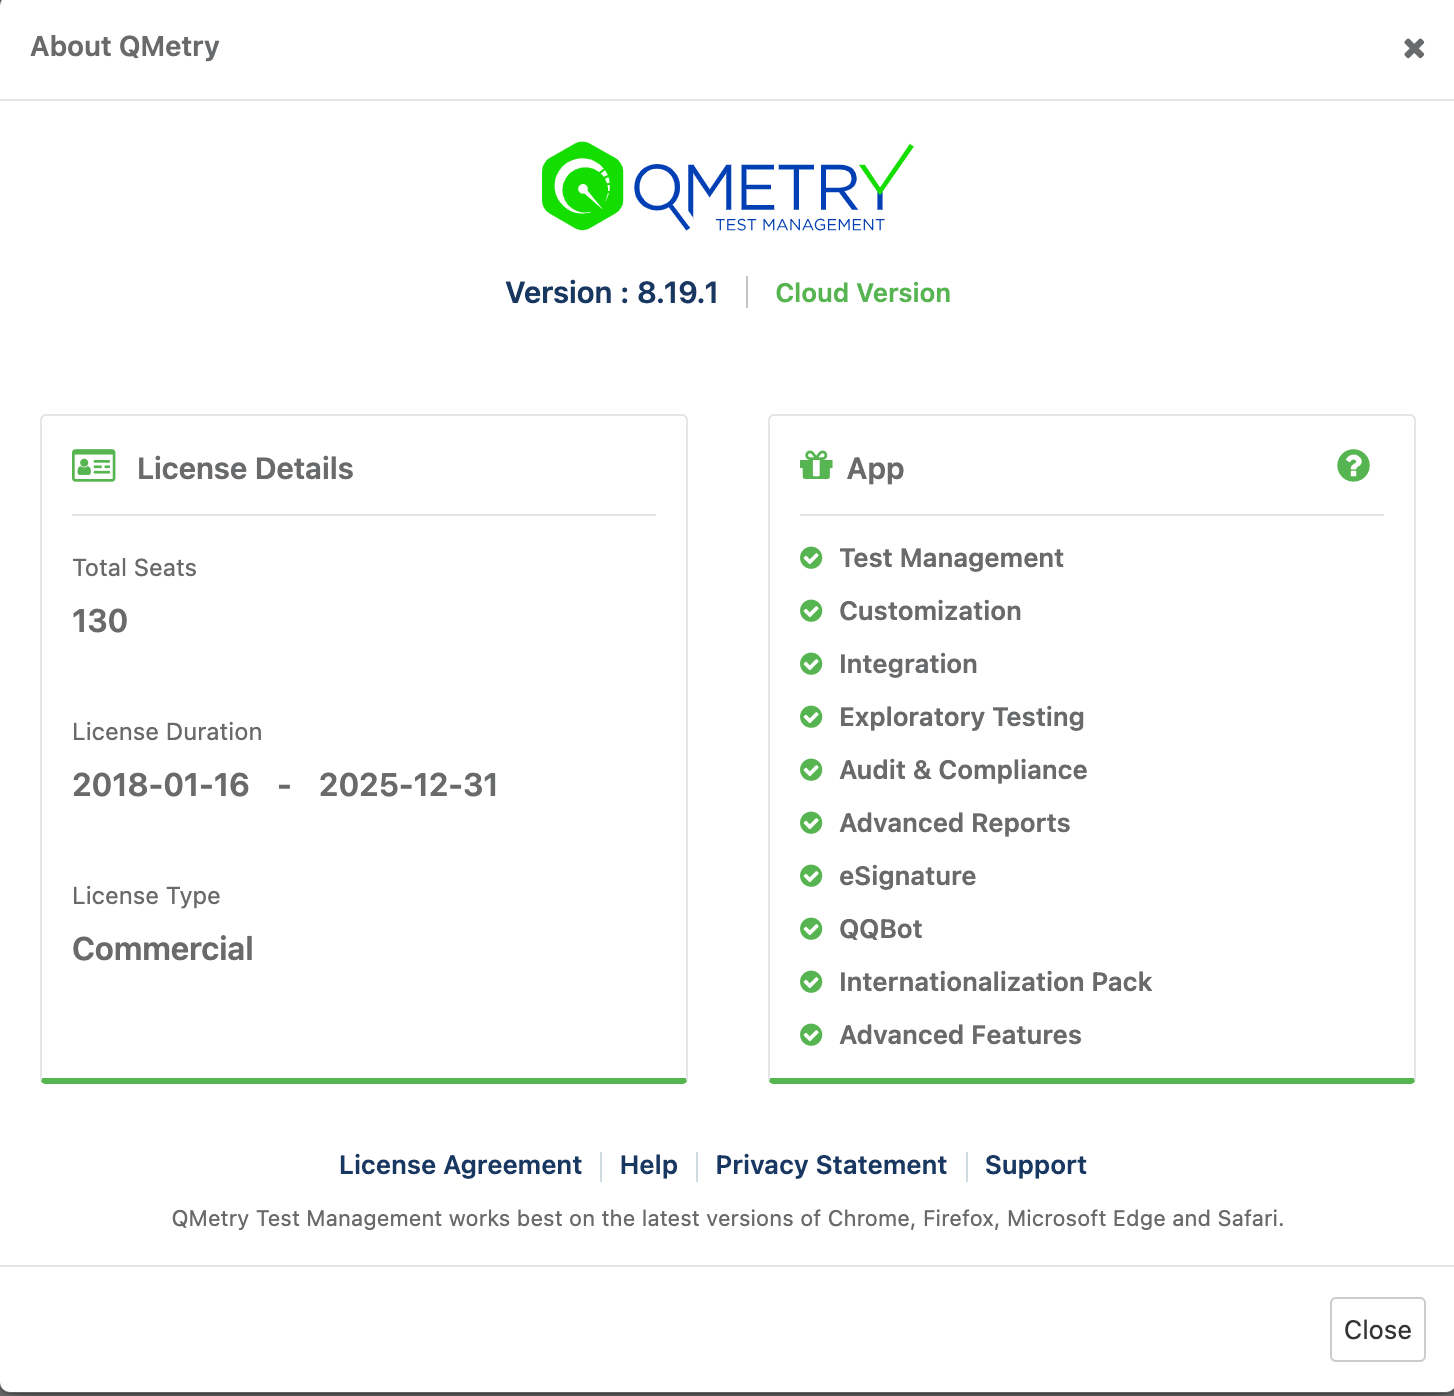Open the Help link
1454x1396 pixels.
pyautogui.click(x=648, y=1165)
